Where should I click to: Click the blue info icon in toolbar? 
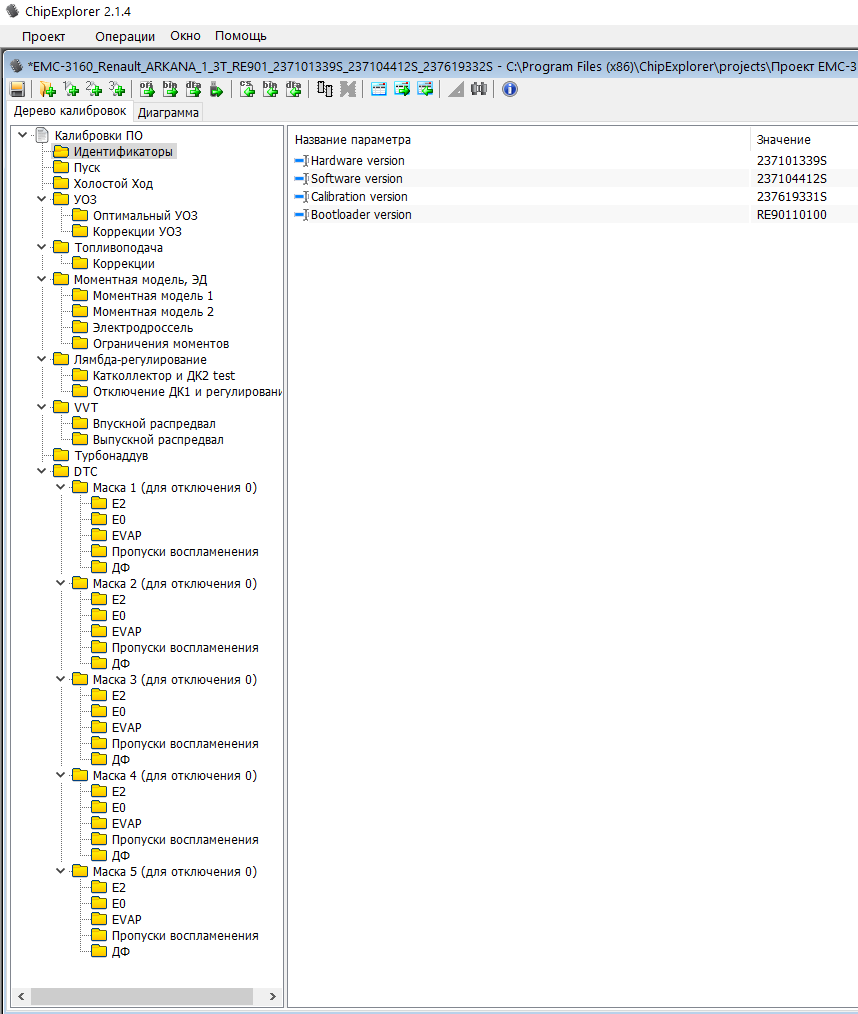click(510, 89)
